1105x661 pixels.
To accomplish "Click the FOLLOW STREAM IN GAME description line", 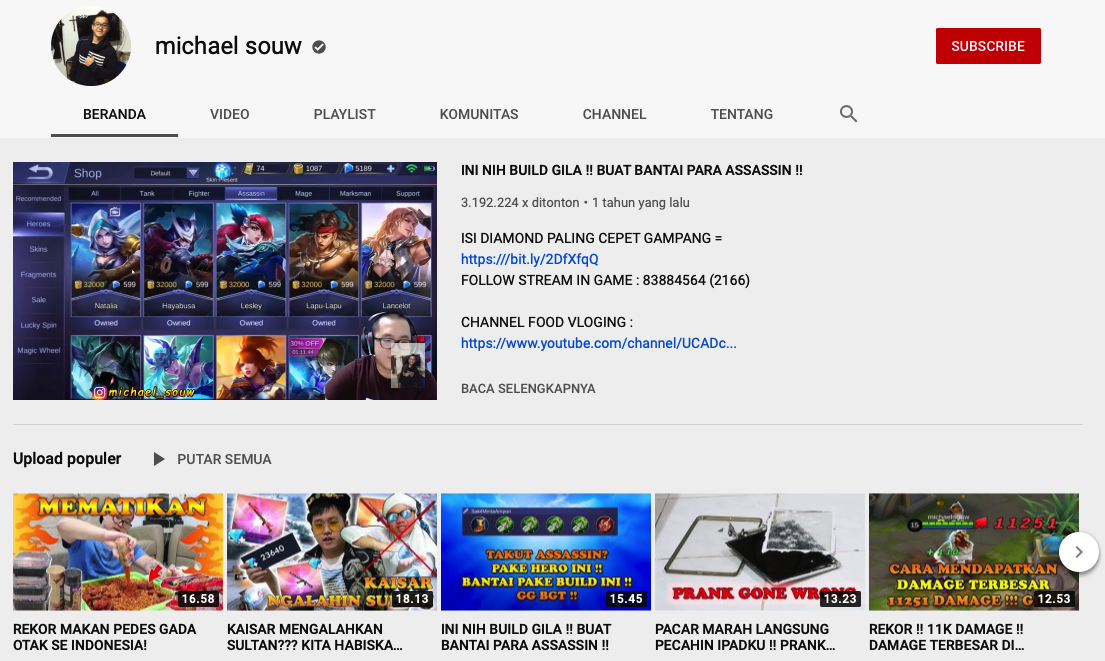I will tap(605, 280).
